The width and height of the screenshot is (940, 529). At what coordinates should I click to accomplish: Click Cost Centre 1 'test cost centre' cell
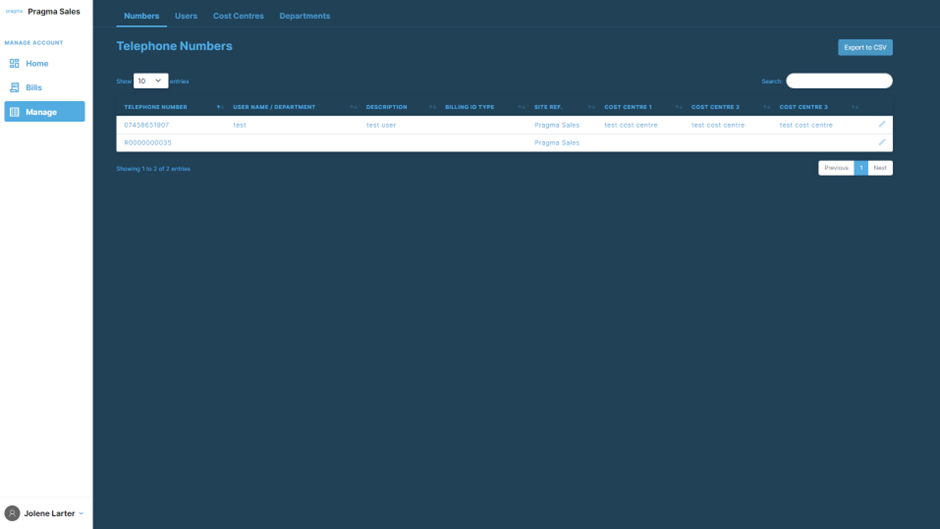[x=631, y=125]
